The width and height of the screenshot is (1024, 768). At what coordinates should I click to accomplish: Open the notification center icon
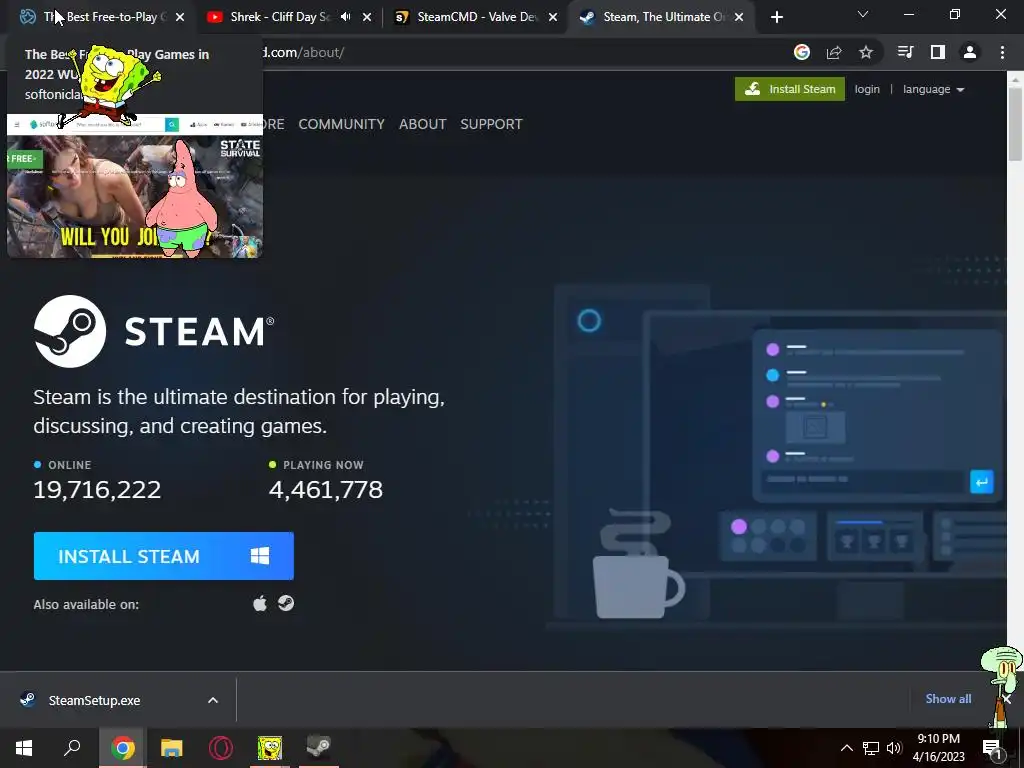[x=993, y=748]
